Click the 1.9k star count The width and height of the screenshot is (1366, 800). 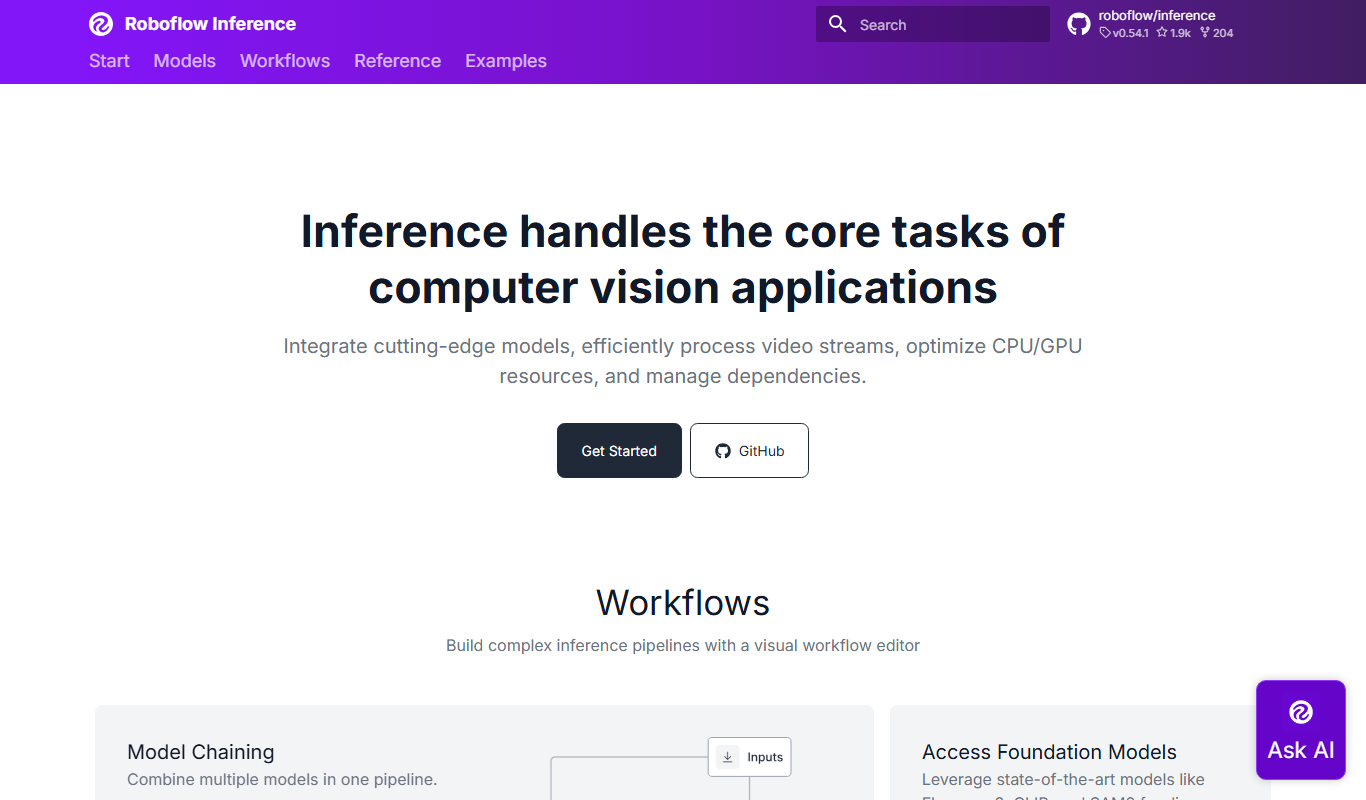(1174, 33)
